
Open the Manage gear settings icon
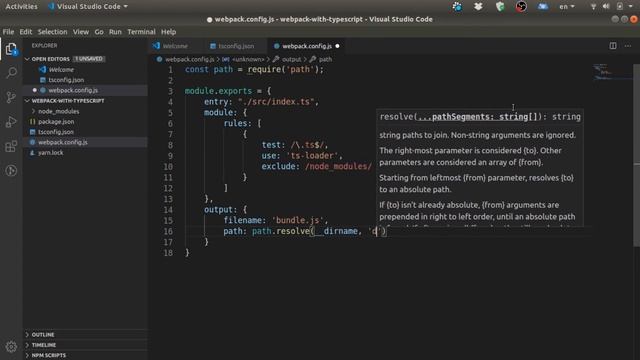click(11, 347)
